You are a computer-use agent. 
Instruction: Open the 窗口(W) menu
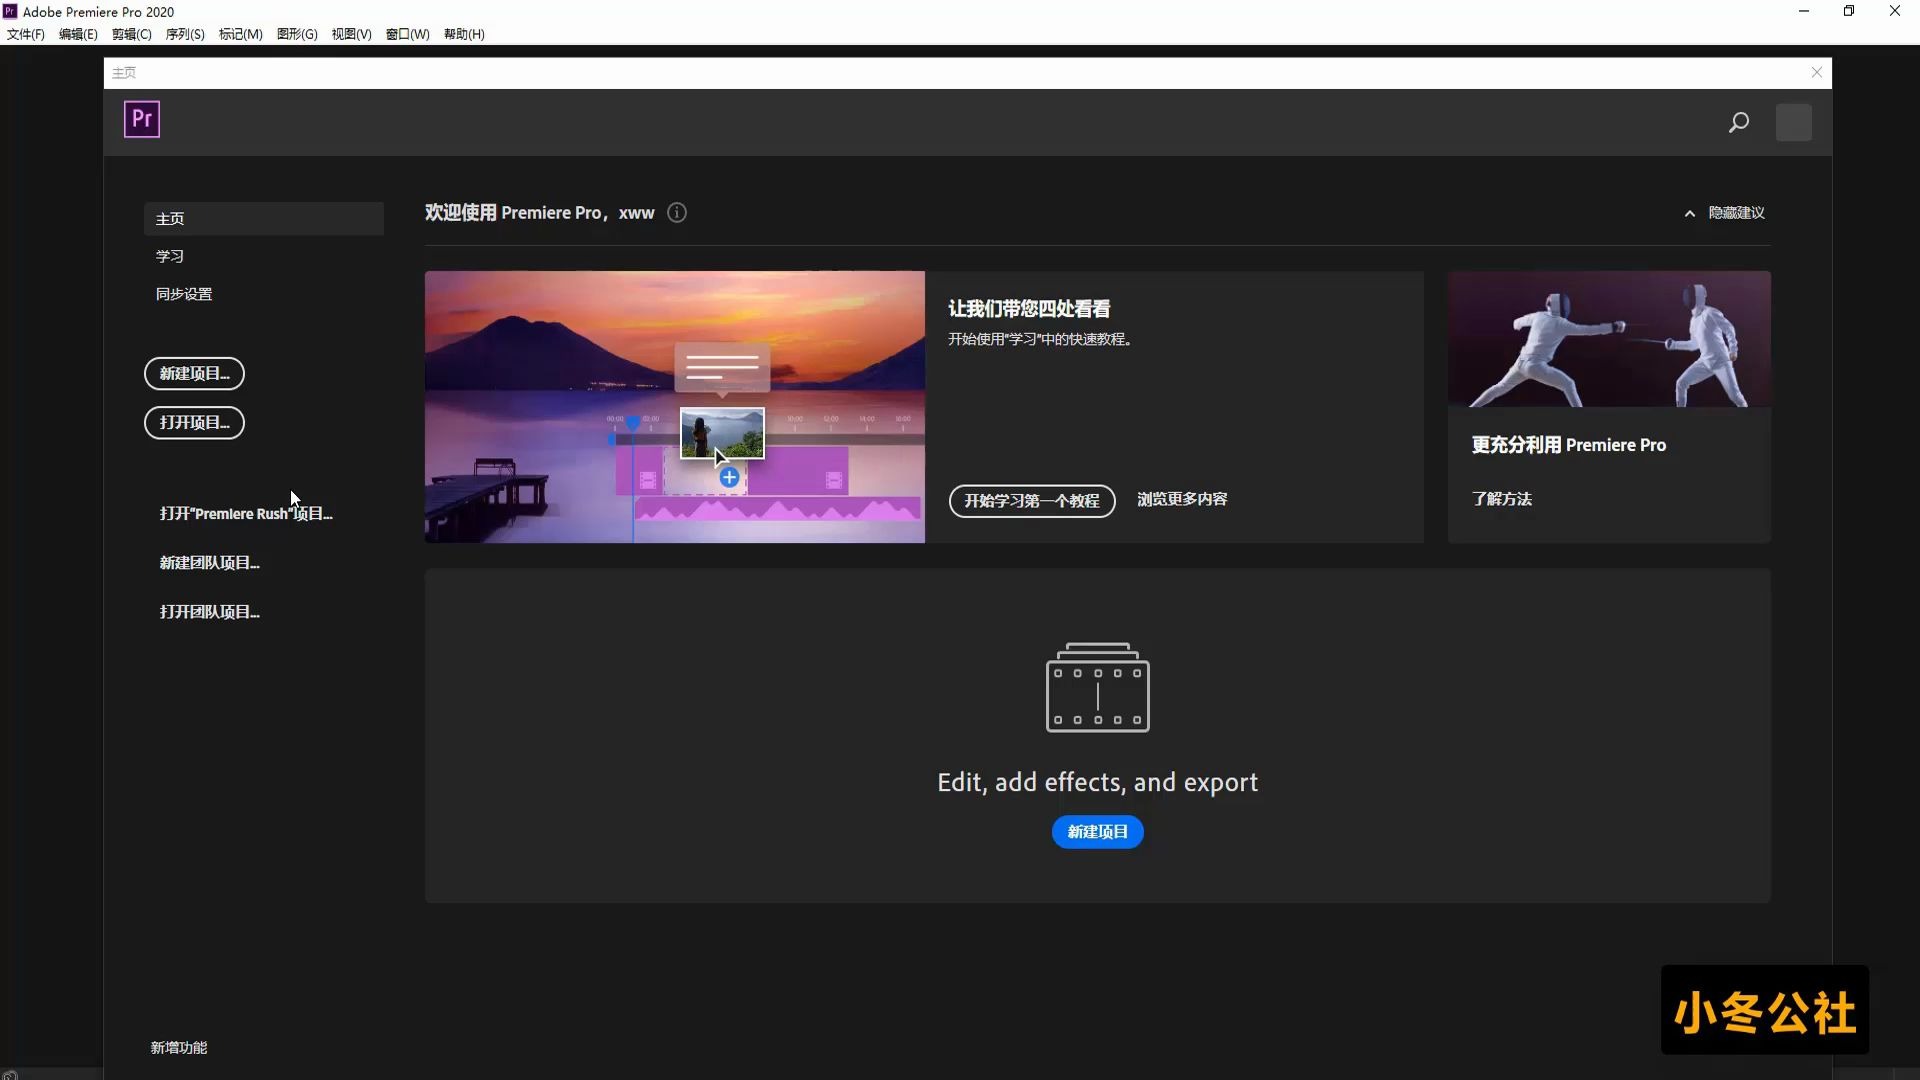tap(407, 34)
